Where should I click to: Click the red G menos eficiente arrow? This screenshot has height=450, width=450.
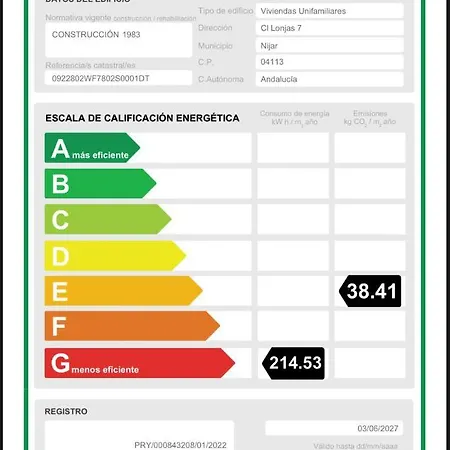point(140,363)
